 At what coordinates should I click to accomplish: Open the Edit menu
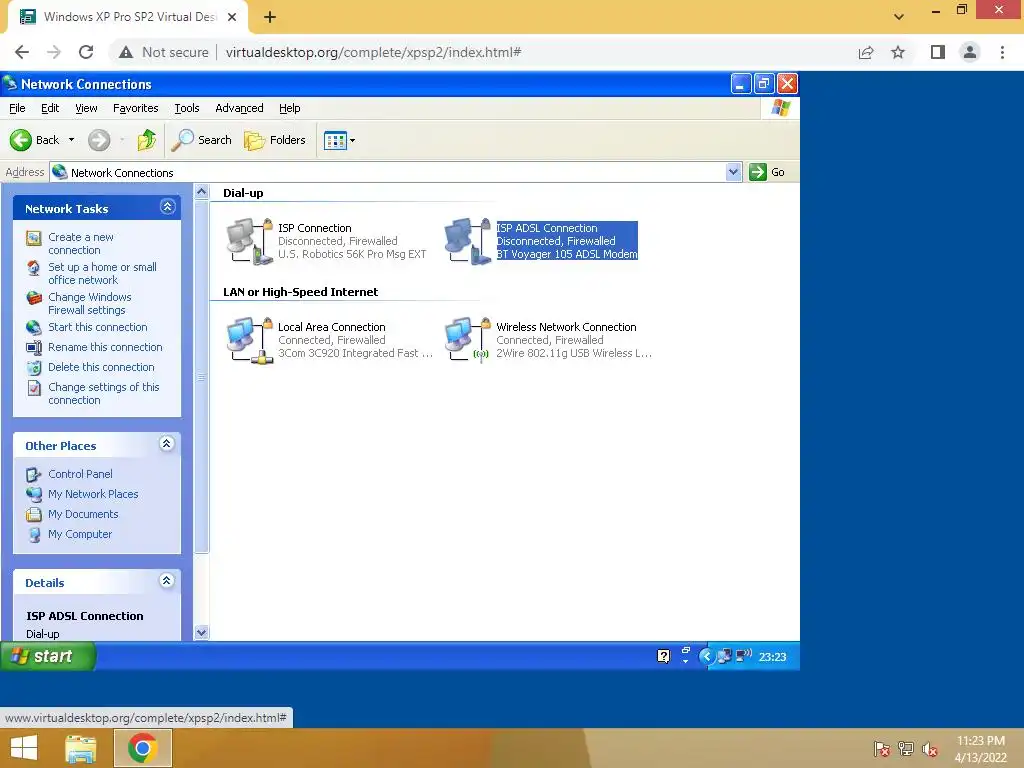pos(50,108)
